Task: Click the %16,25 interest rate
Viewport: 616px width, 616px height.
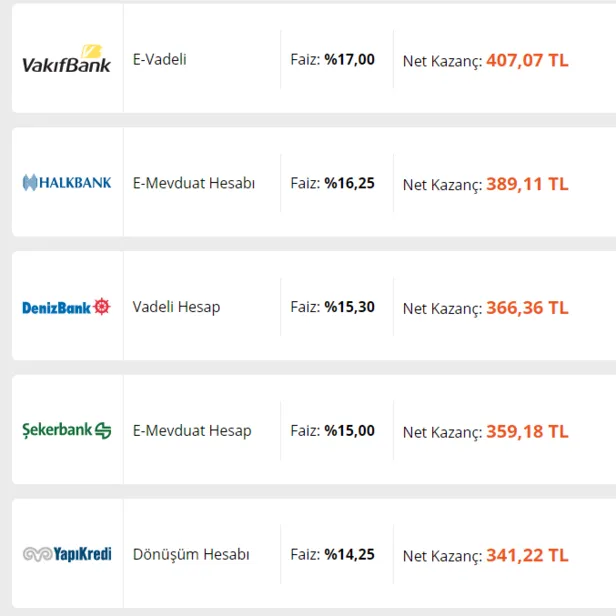Action: tap(349, 183)
